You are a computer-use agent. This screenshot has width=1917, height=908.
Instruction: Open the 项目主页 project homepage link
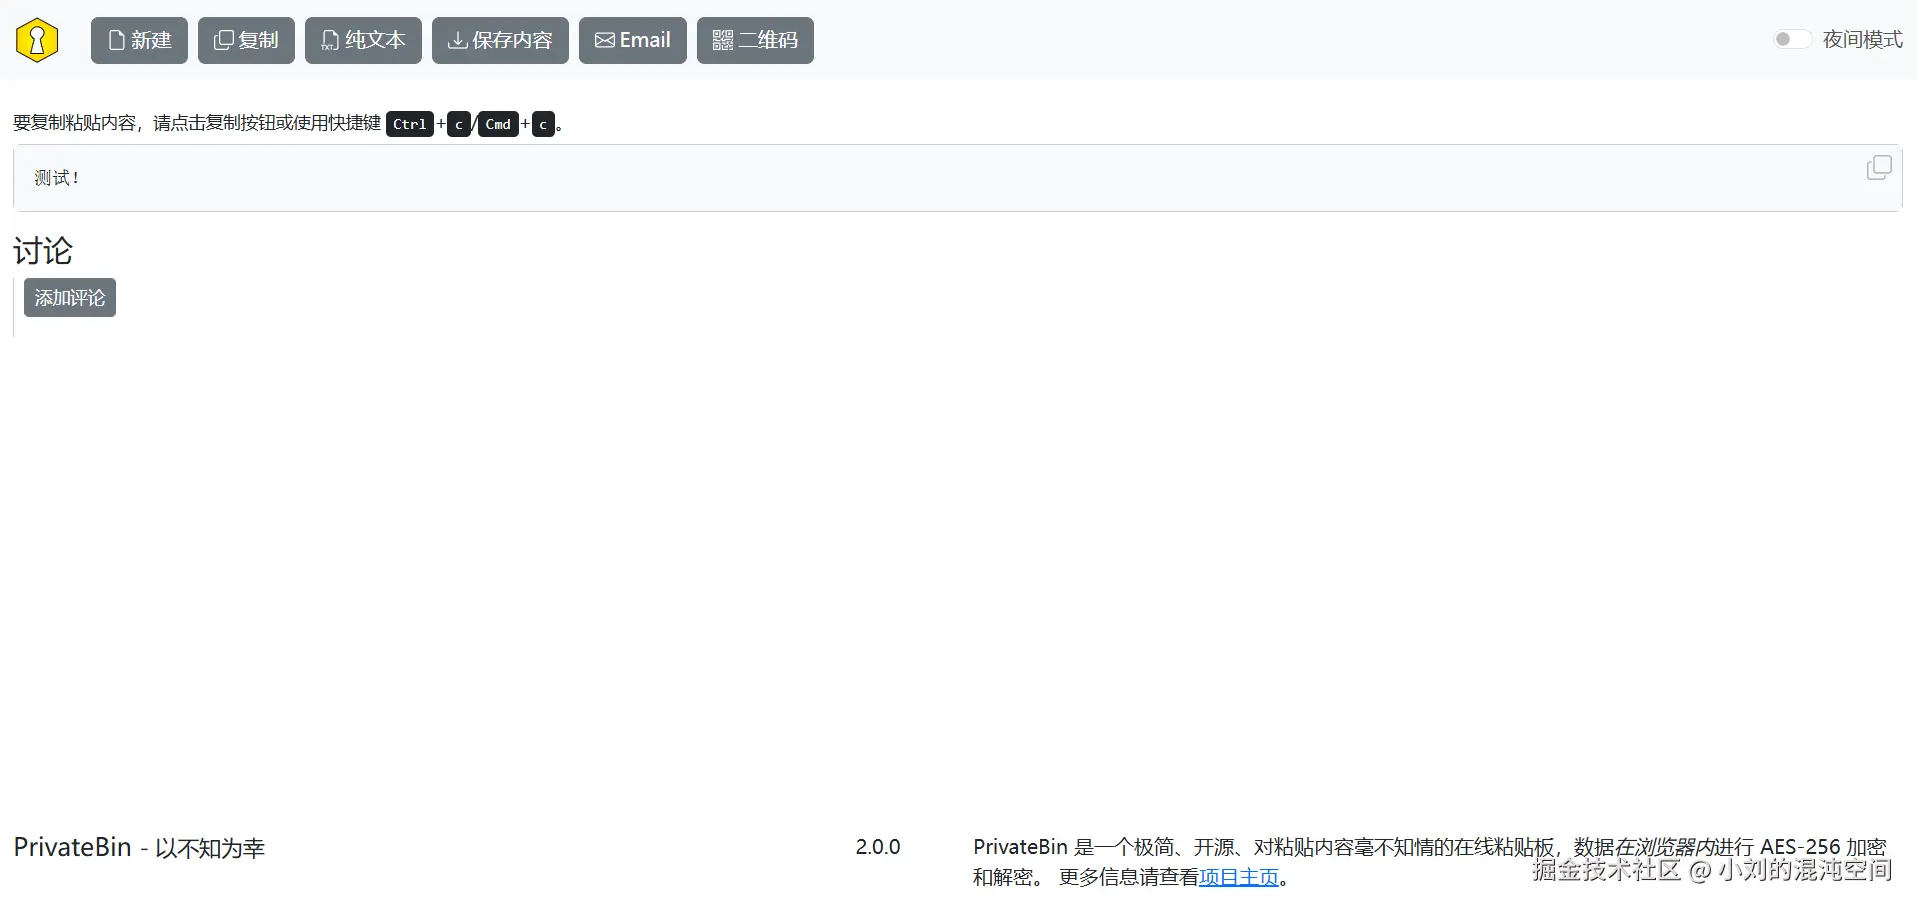pyautogui.click(x=1238, y=877)
